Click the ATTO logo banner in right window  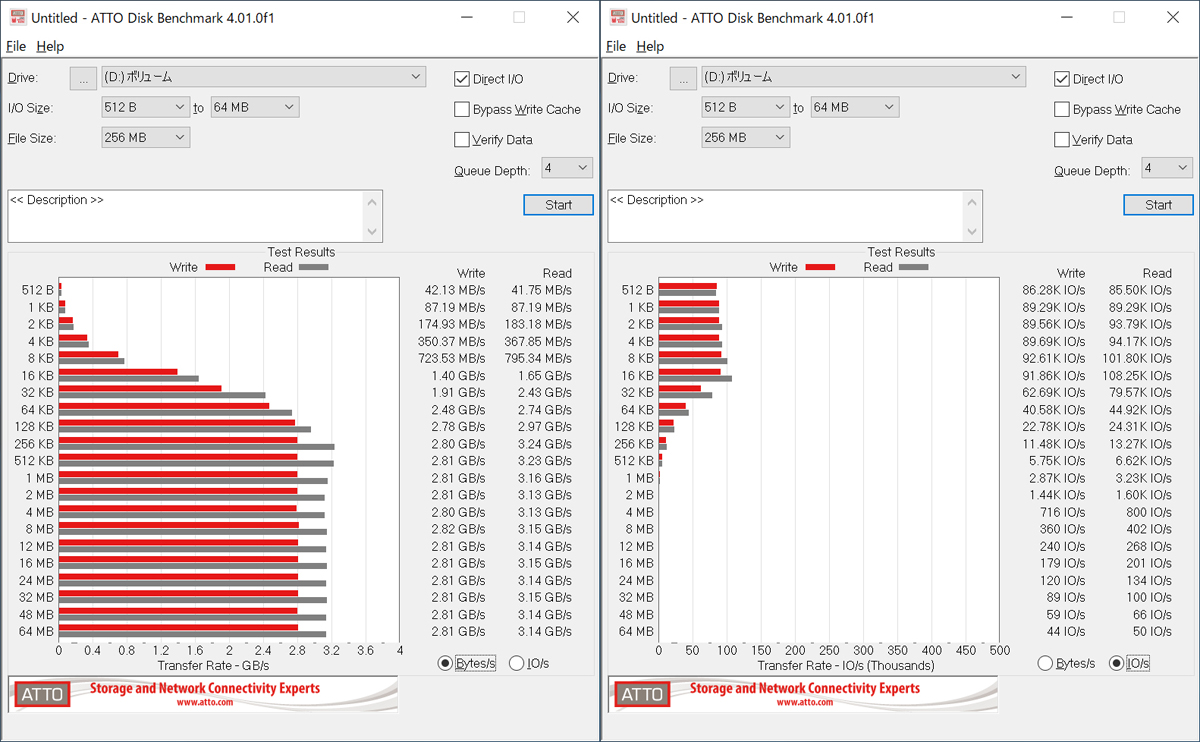803,694
